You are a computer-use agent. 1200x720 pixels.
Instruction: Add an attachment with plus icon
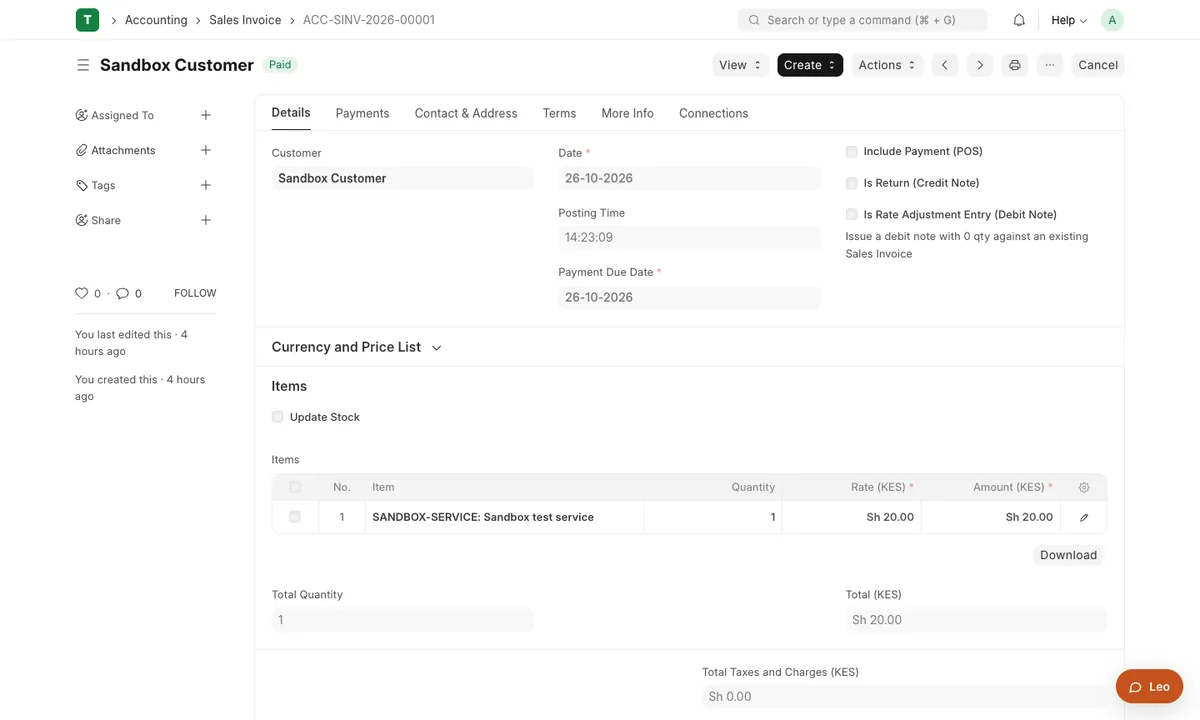click(206, 150)
